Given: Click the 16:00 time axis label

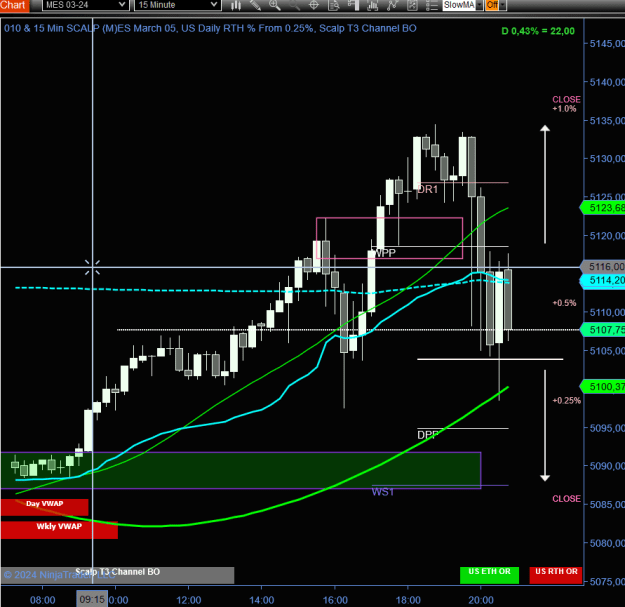Looking at the screenshot, I should tap(335, 600).
